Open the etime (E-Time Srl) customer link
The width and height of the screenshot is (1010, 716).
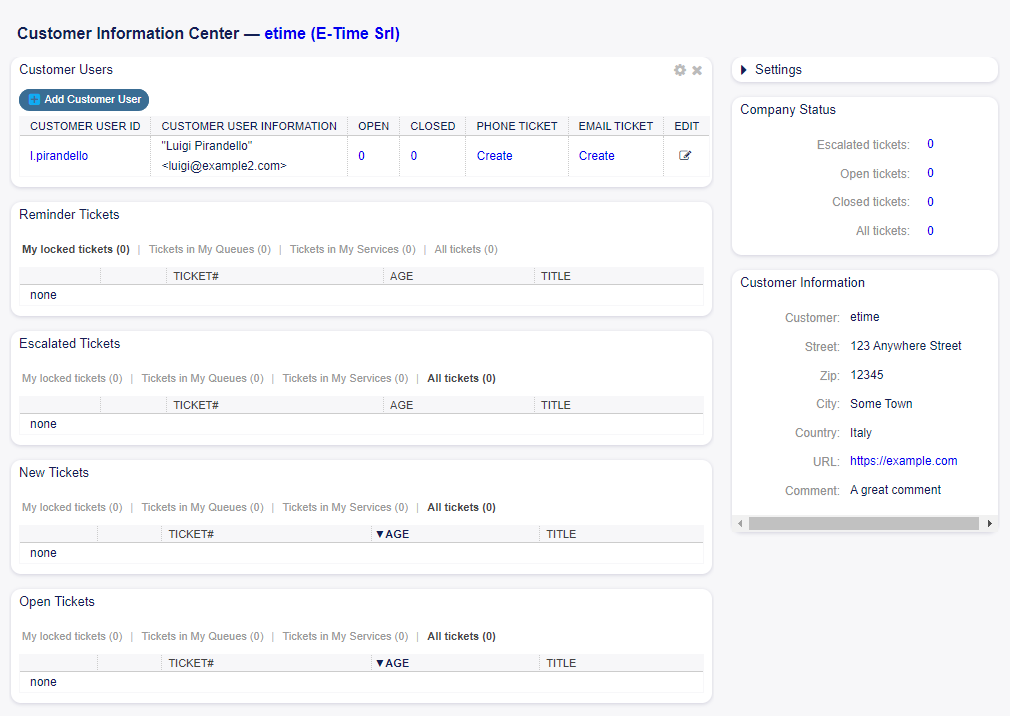(x=331, y=33)
